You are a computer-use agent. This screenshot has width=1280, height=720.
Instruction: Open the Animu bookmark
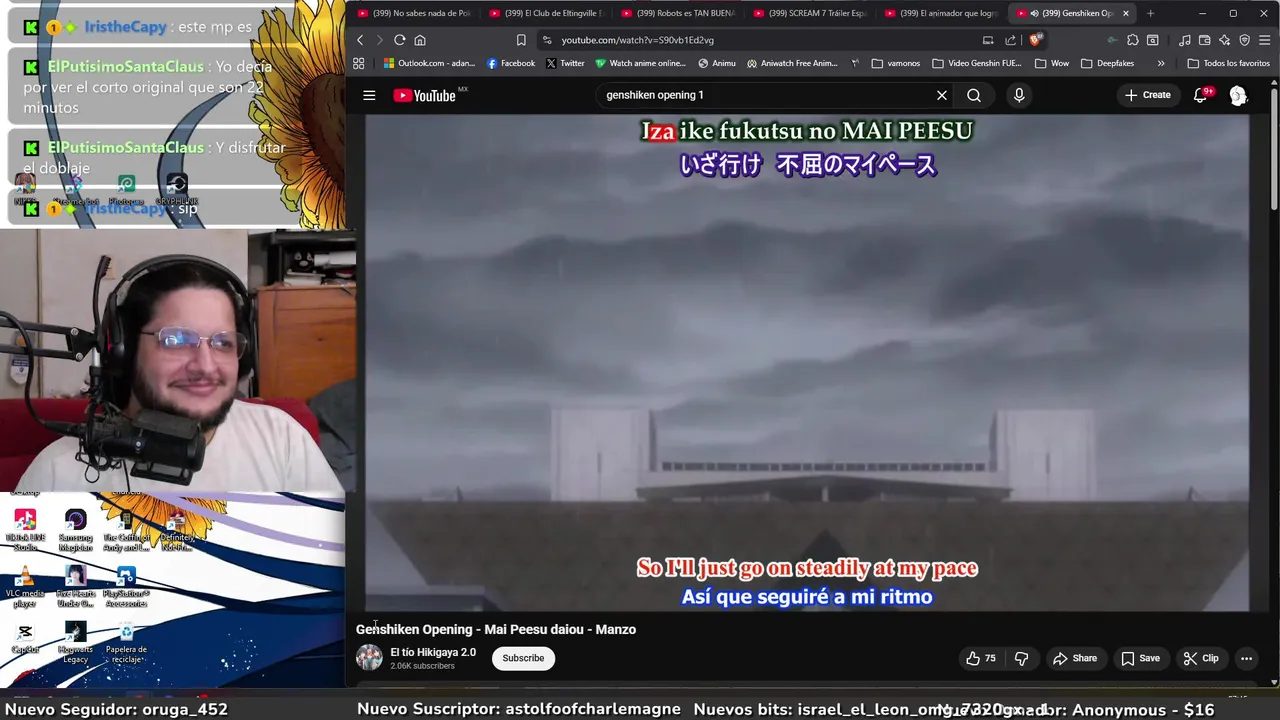tap(717, 63)
